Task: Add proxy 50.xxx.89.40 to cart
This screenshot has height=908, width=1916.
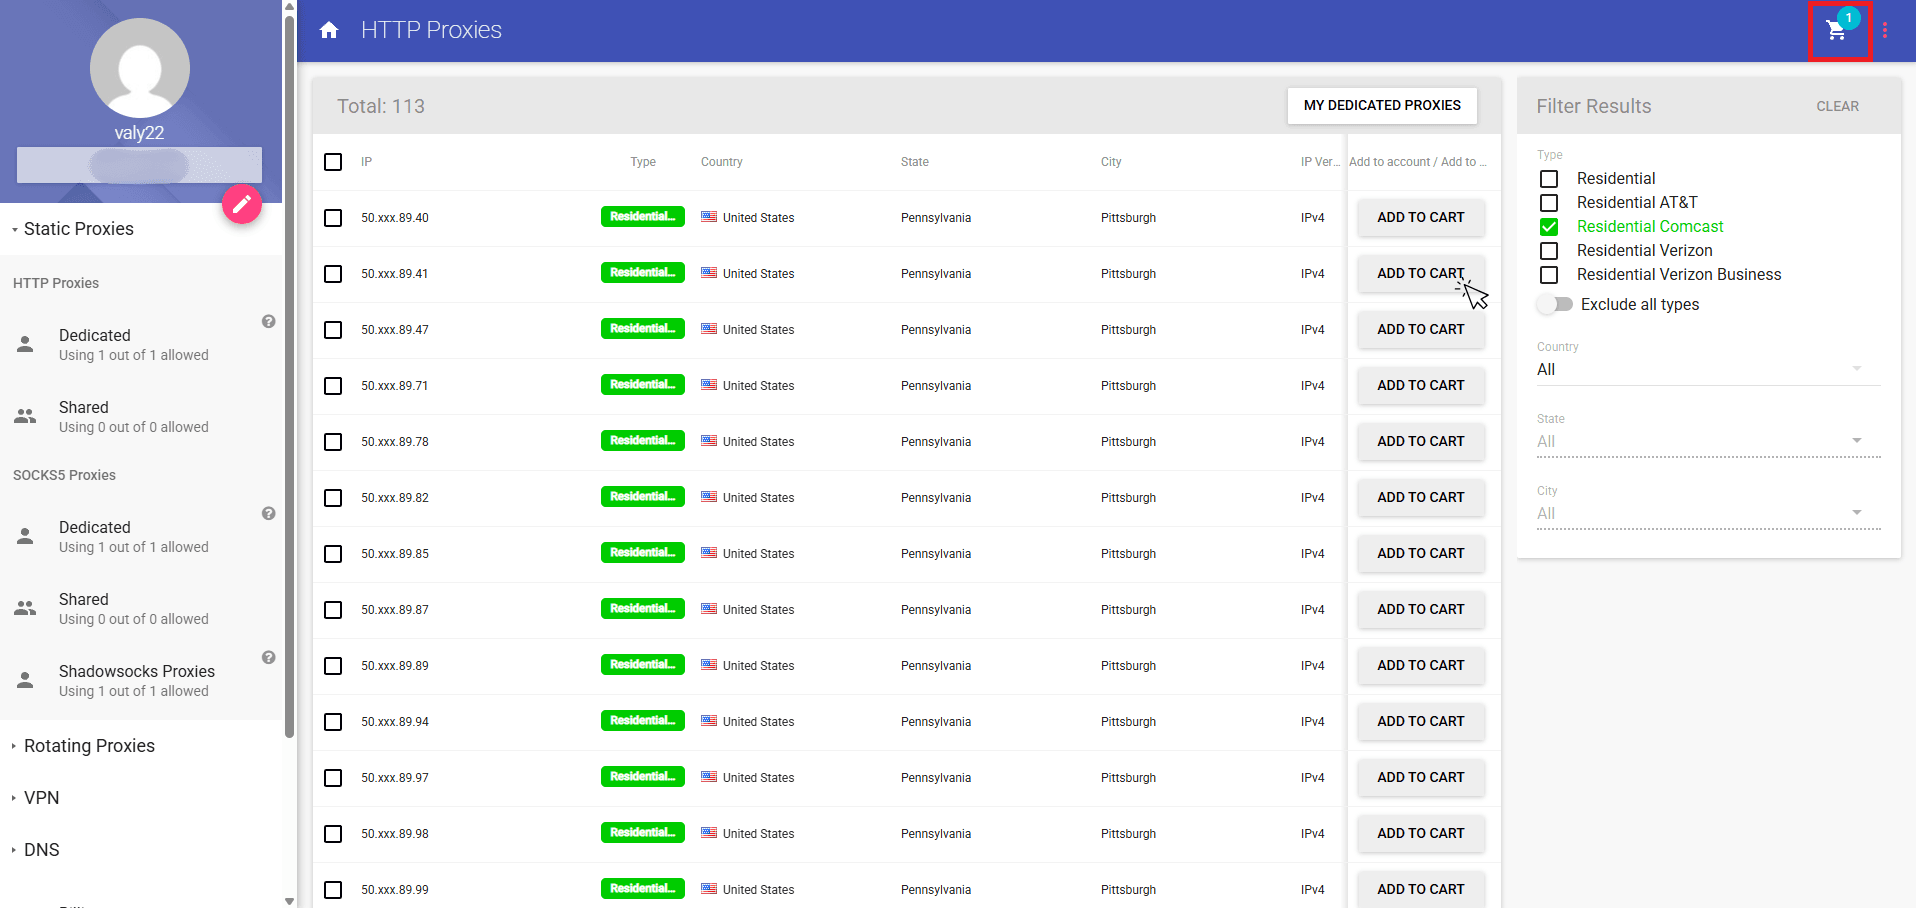Action: [1420, 218]
